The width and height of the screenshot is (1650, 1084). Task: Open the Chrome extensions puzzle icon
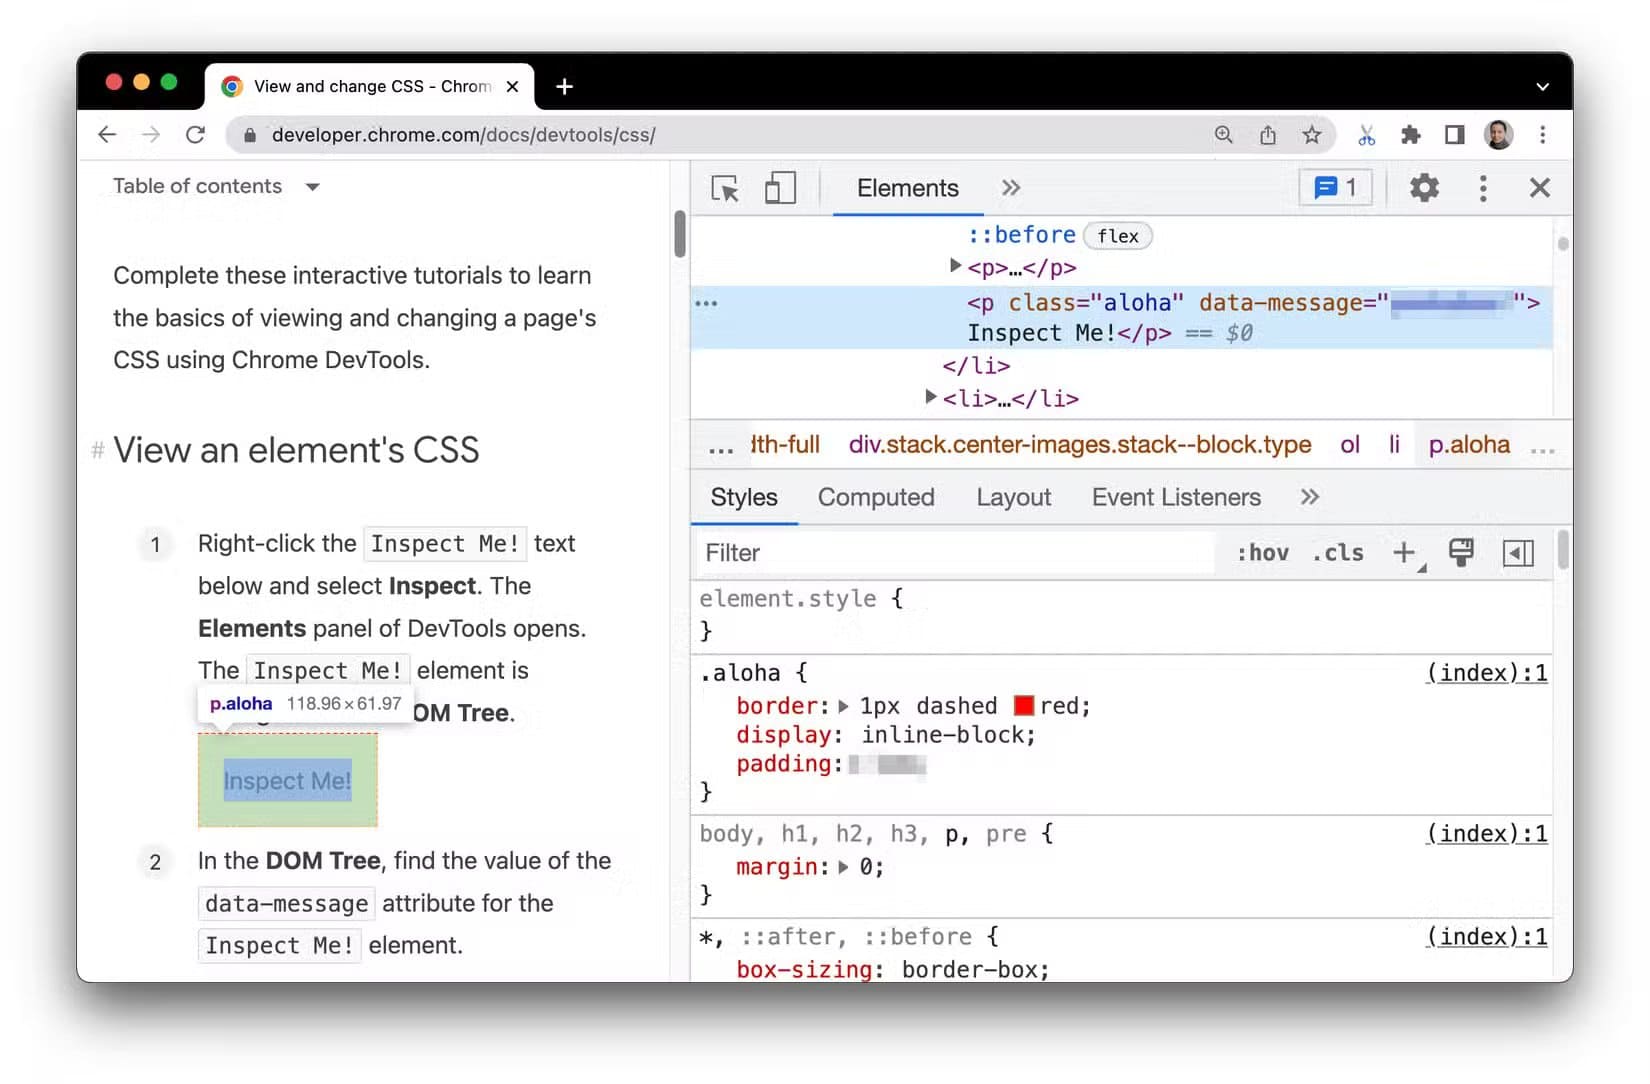[1411, 135]
